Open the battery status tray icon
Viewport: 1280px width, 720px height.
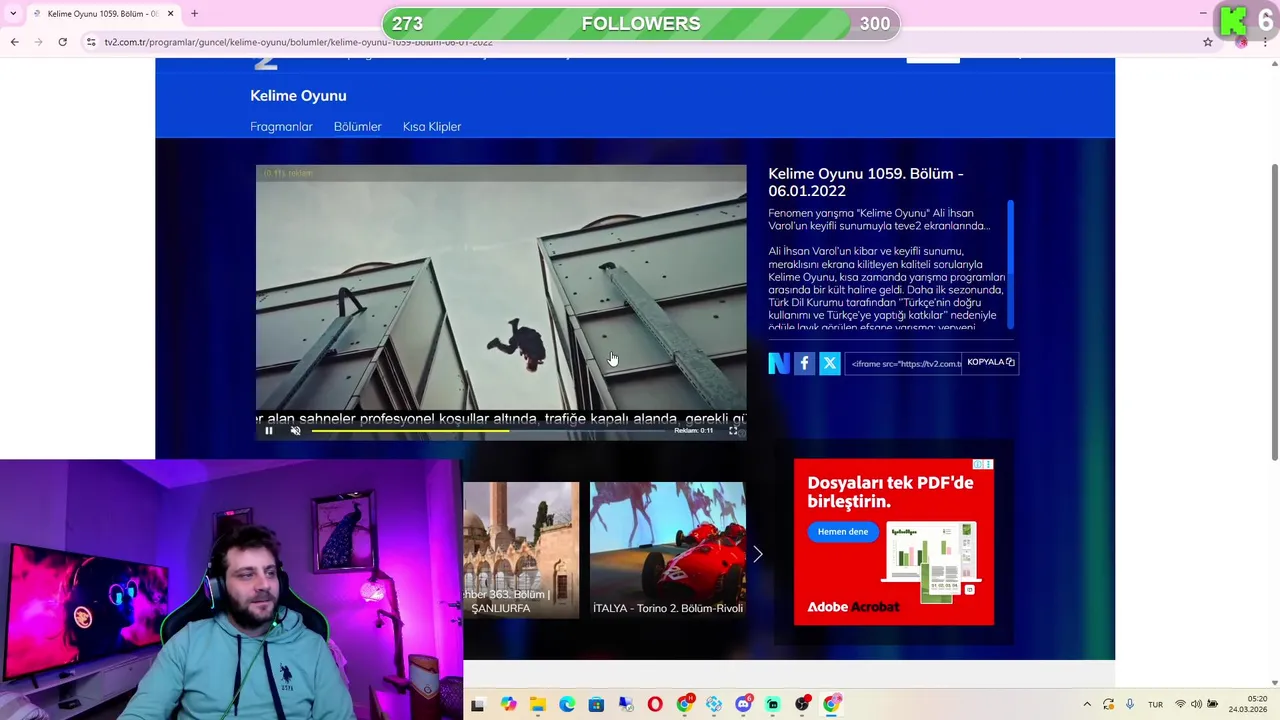[1213, 704]
